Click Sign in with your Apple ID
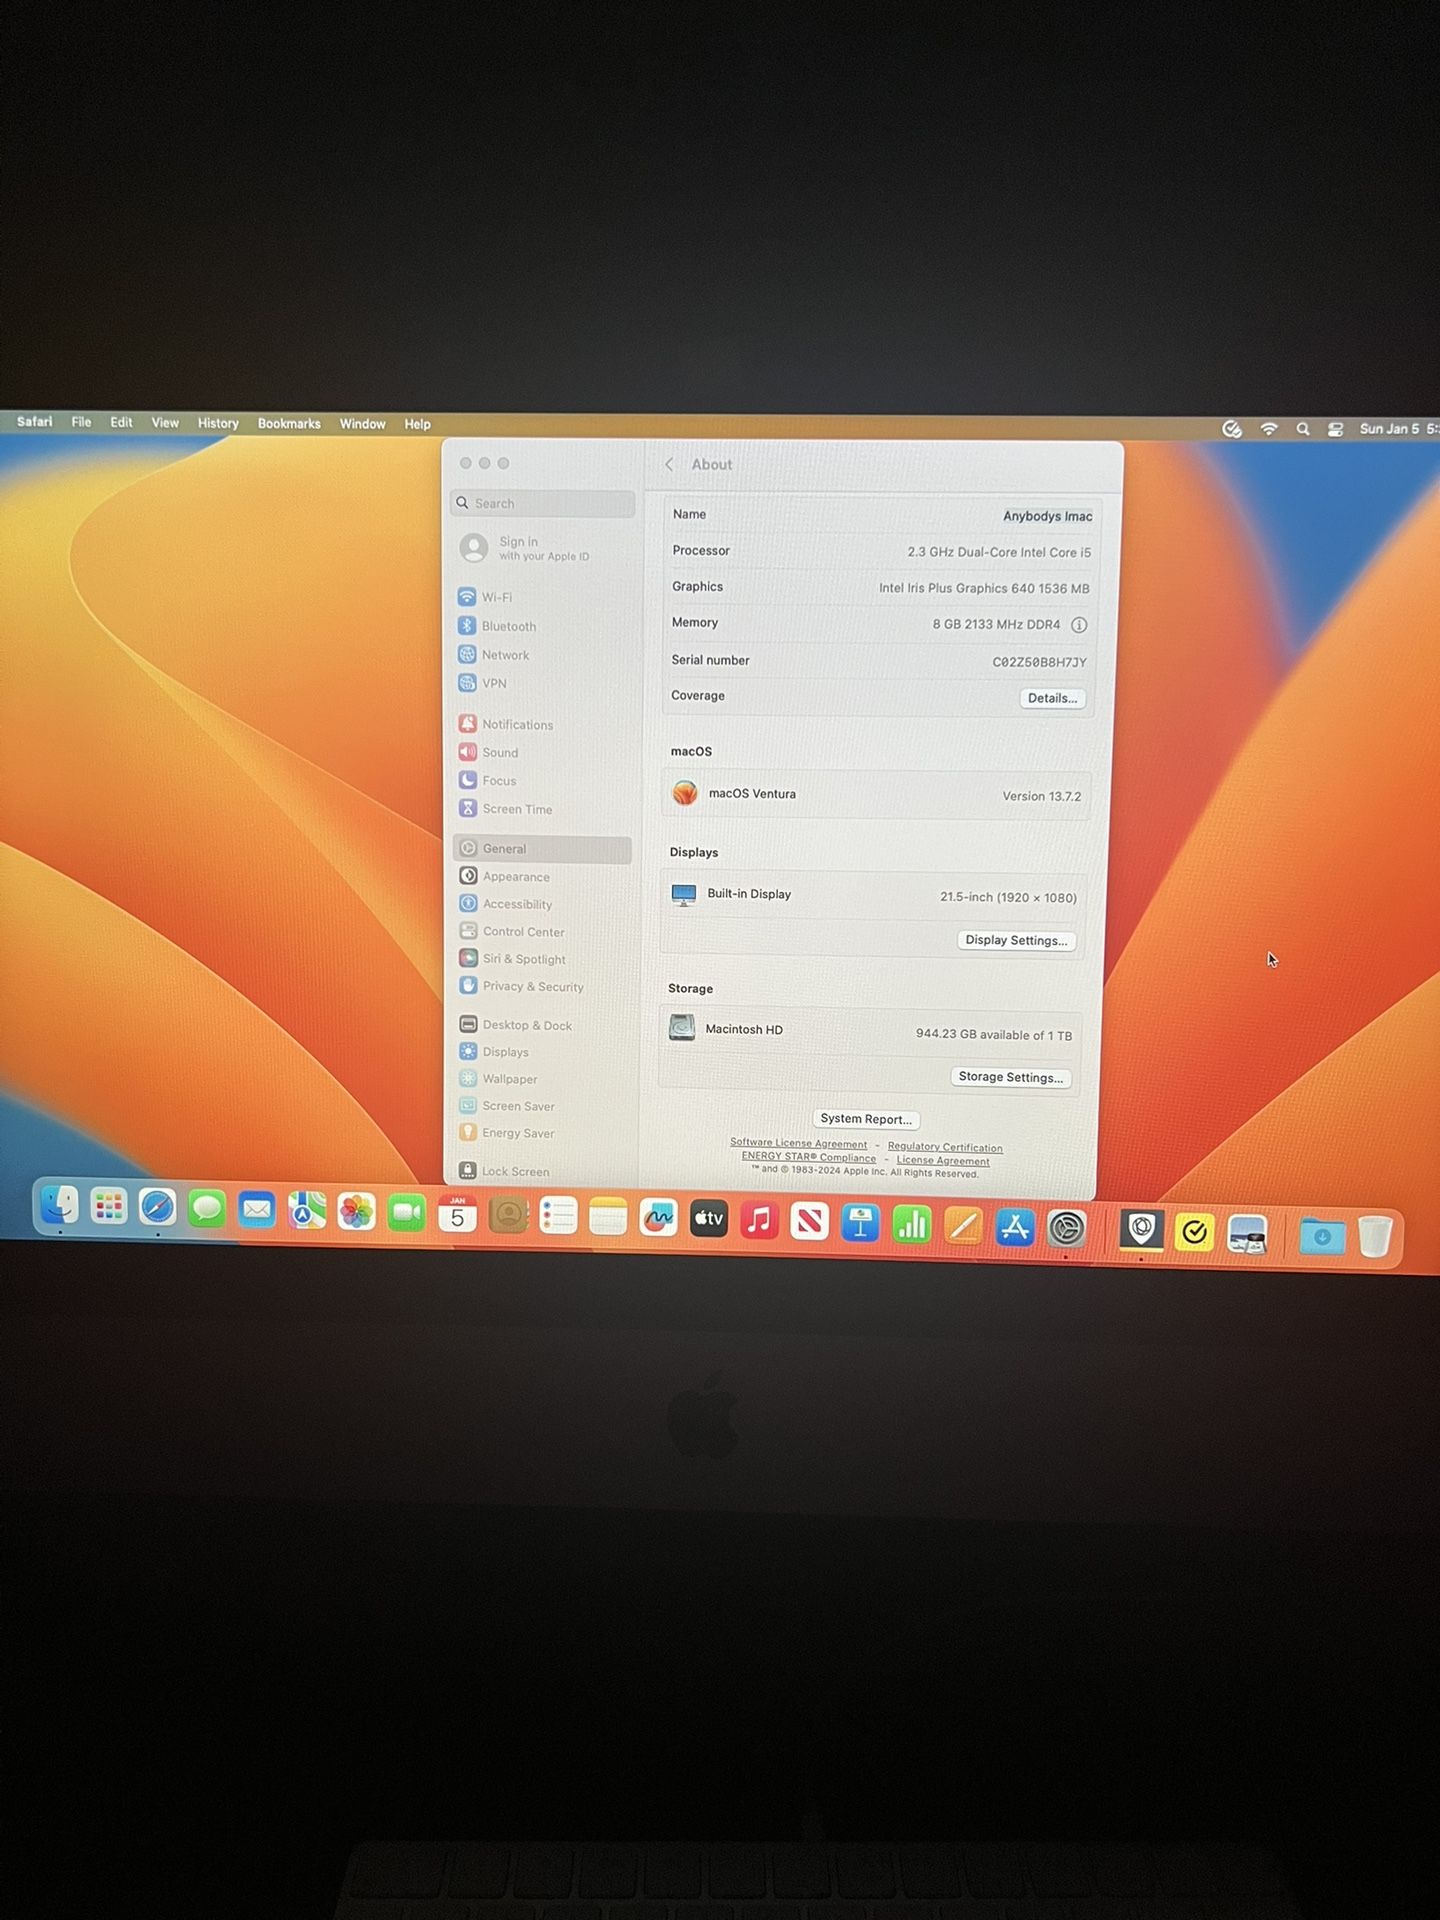 pos(543,548)
